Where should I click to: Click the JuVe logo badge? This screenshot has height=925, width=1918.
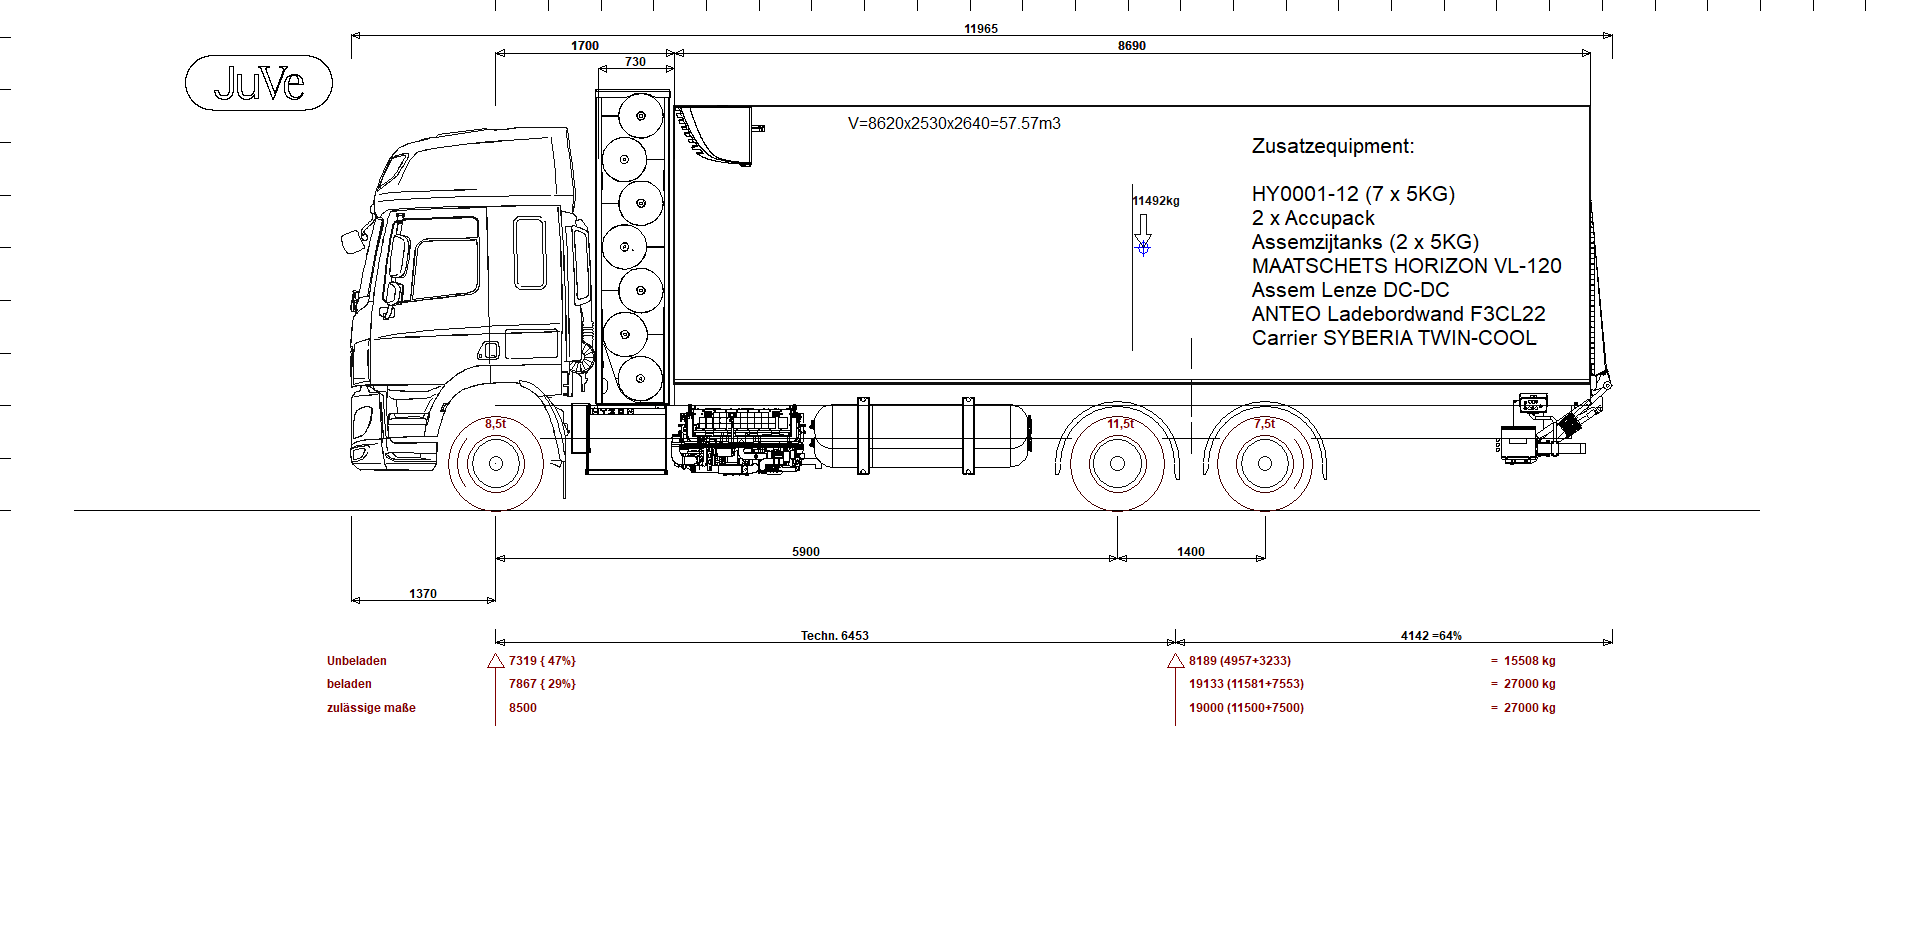click(x=259, y=83)
